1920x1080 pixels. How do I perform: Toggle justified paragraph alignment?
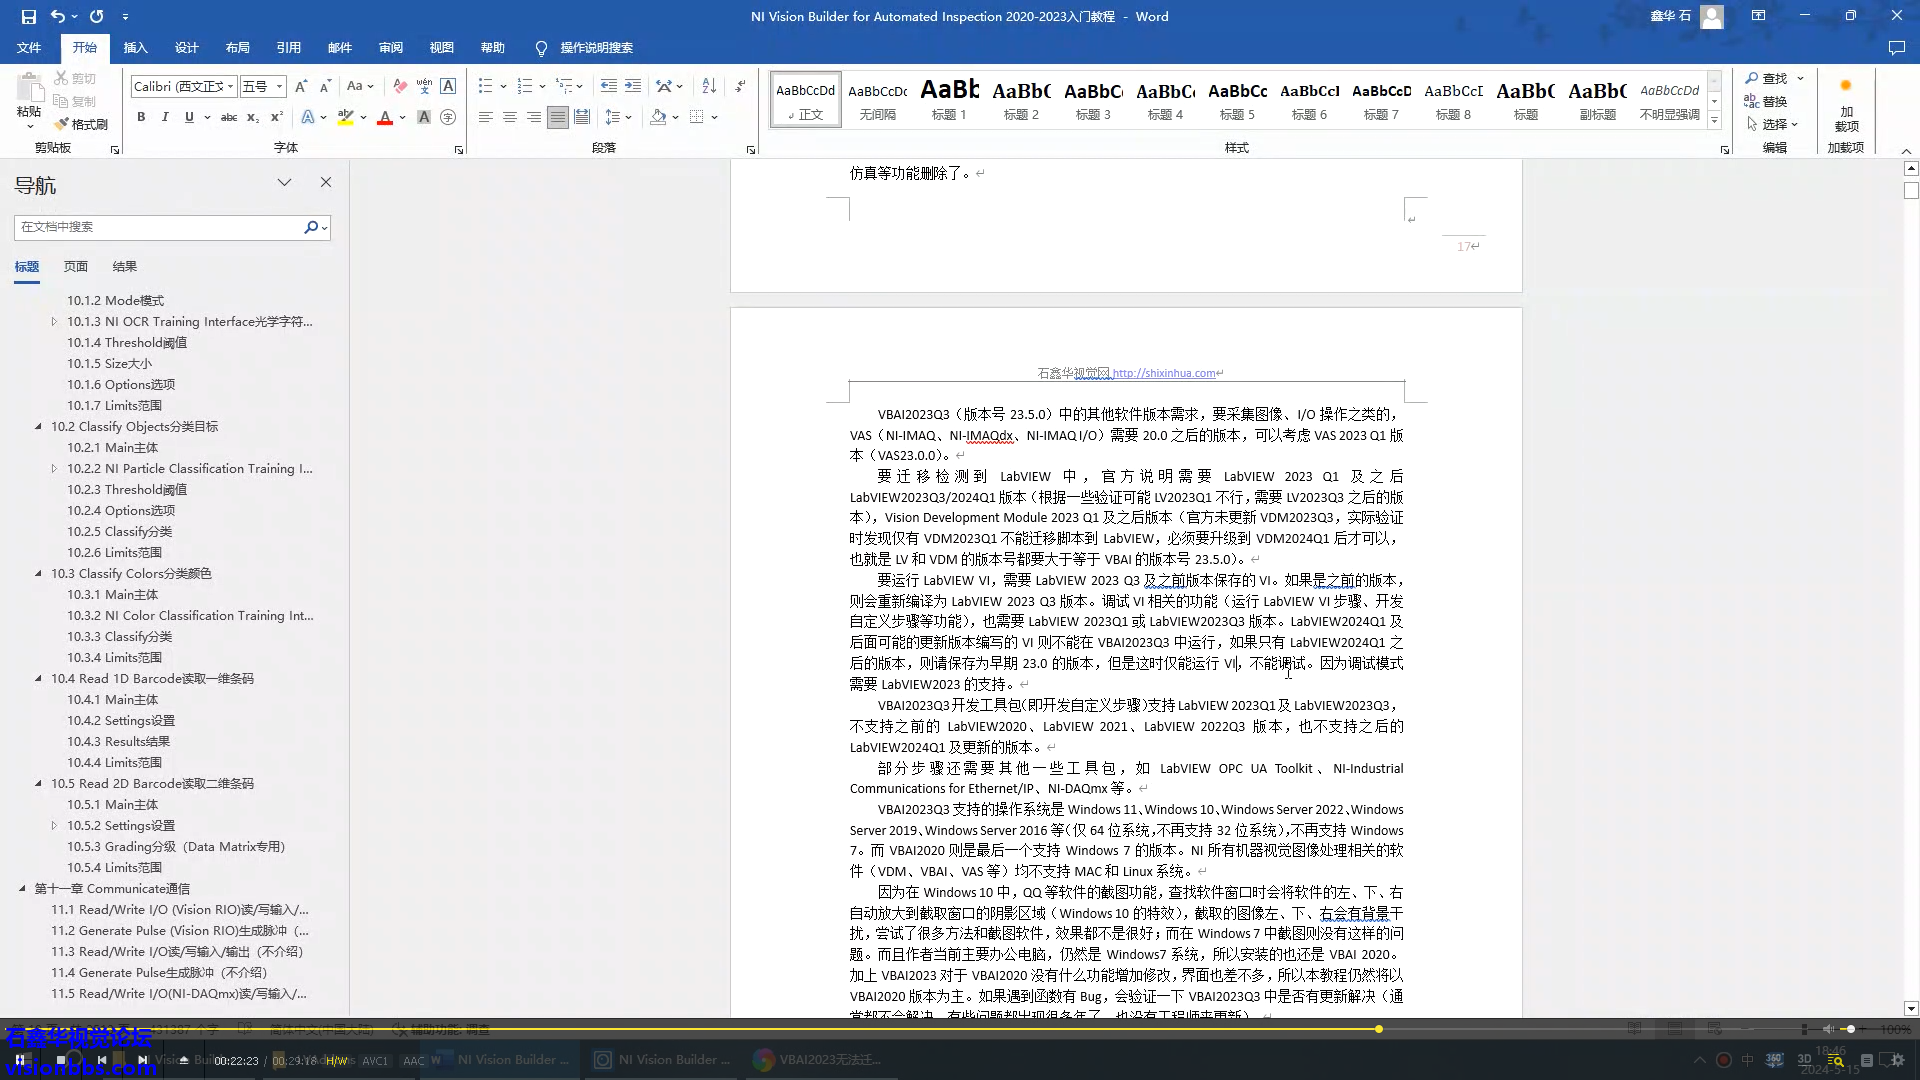click(557, 117)
